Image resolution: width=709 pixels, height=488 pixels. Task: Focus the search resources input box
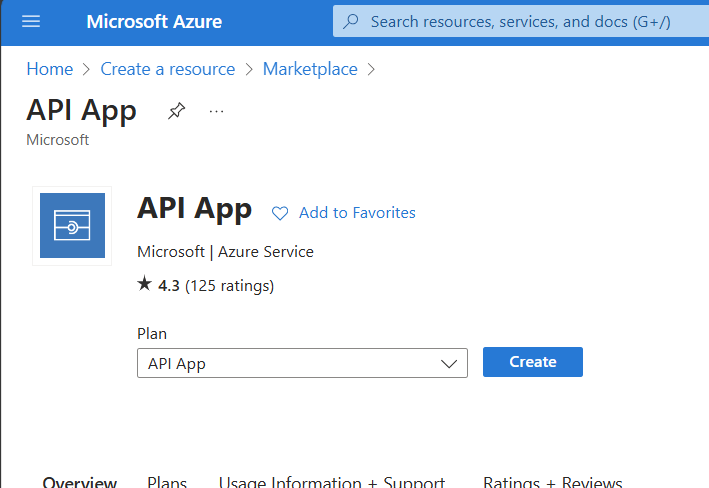coord(520,21)
